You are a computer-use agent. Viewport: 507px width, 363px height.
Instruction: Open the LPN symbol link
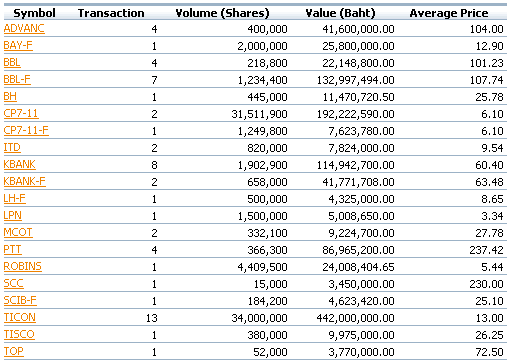(13, 216)
